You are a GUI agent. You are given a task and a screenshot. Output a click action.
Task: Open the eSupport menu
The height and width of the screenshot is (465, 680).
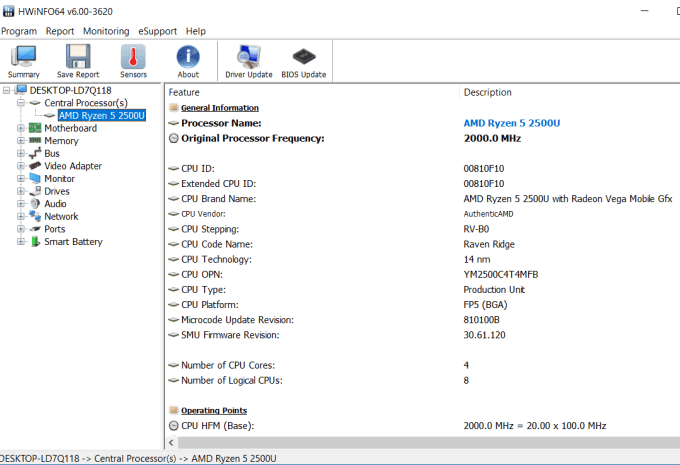pyautogui.click(x=157, y=31)
